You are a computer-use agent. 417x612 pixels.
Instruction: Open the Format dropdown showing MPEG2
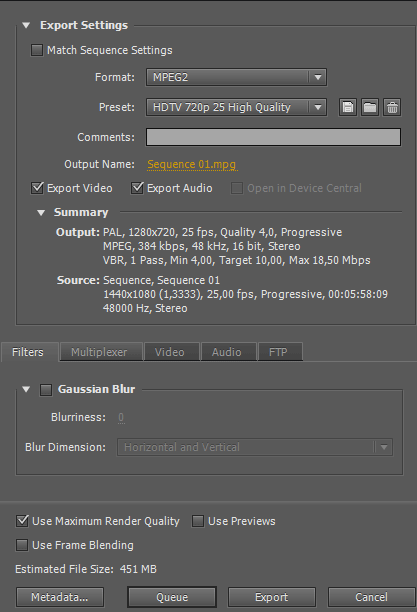coord(236,77)
